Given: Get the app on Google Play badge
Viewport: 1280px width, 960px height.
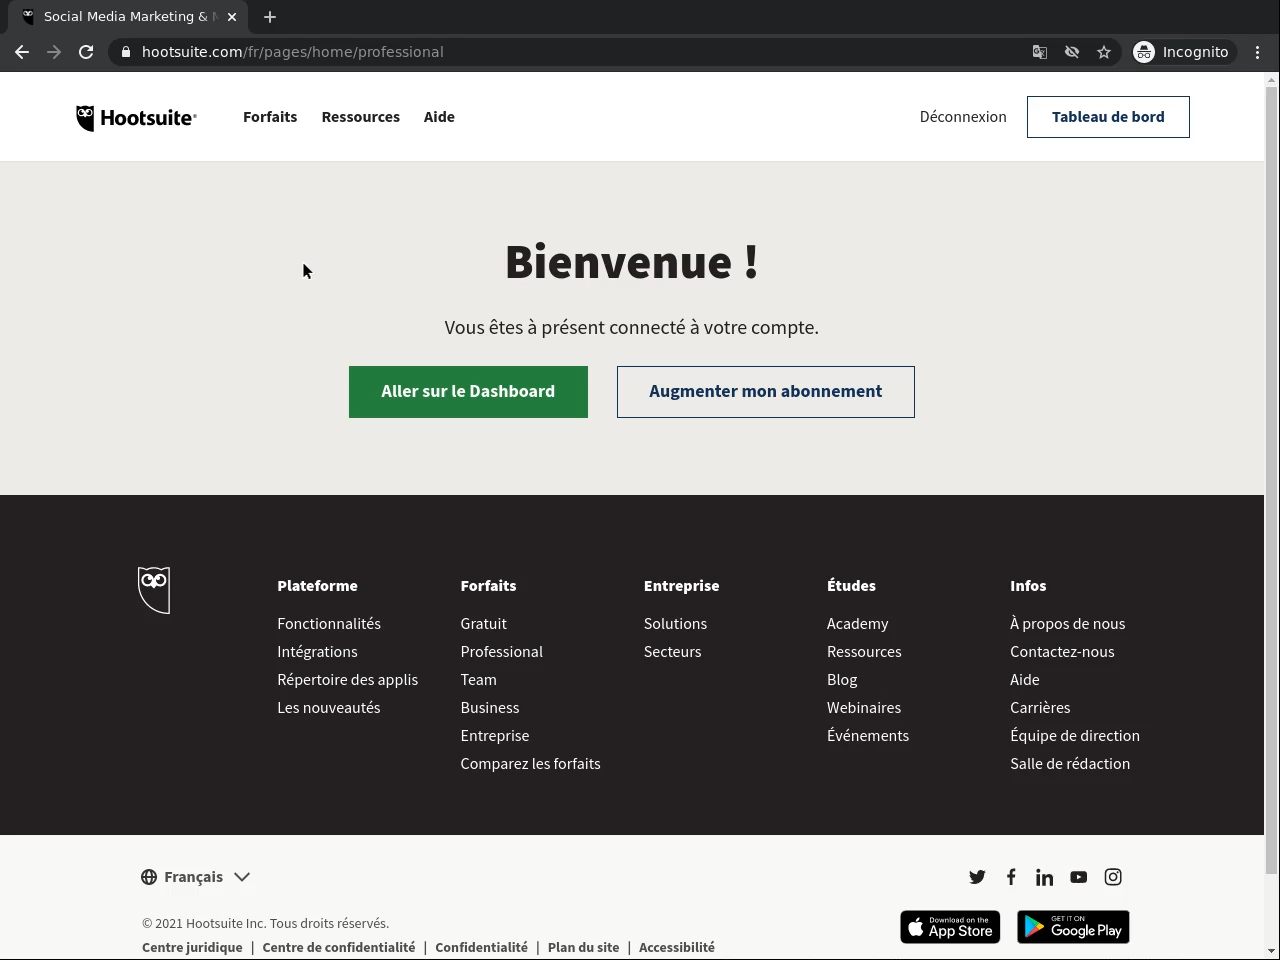Looking at the screenshot, I should point(1073,927).
